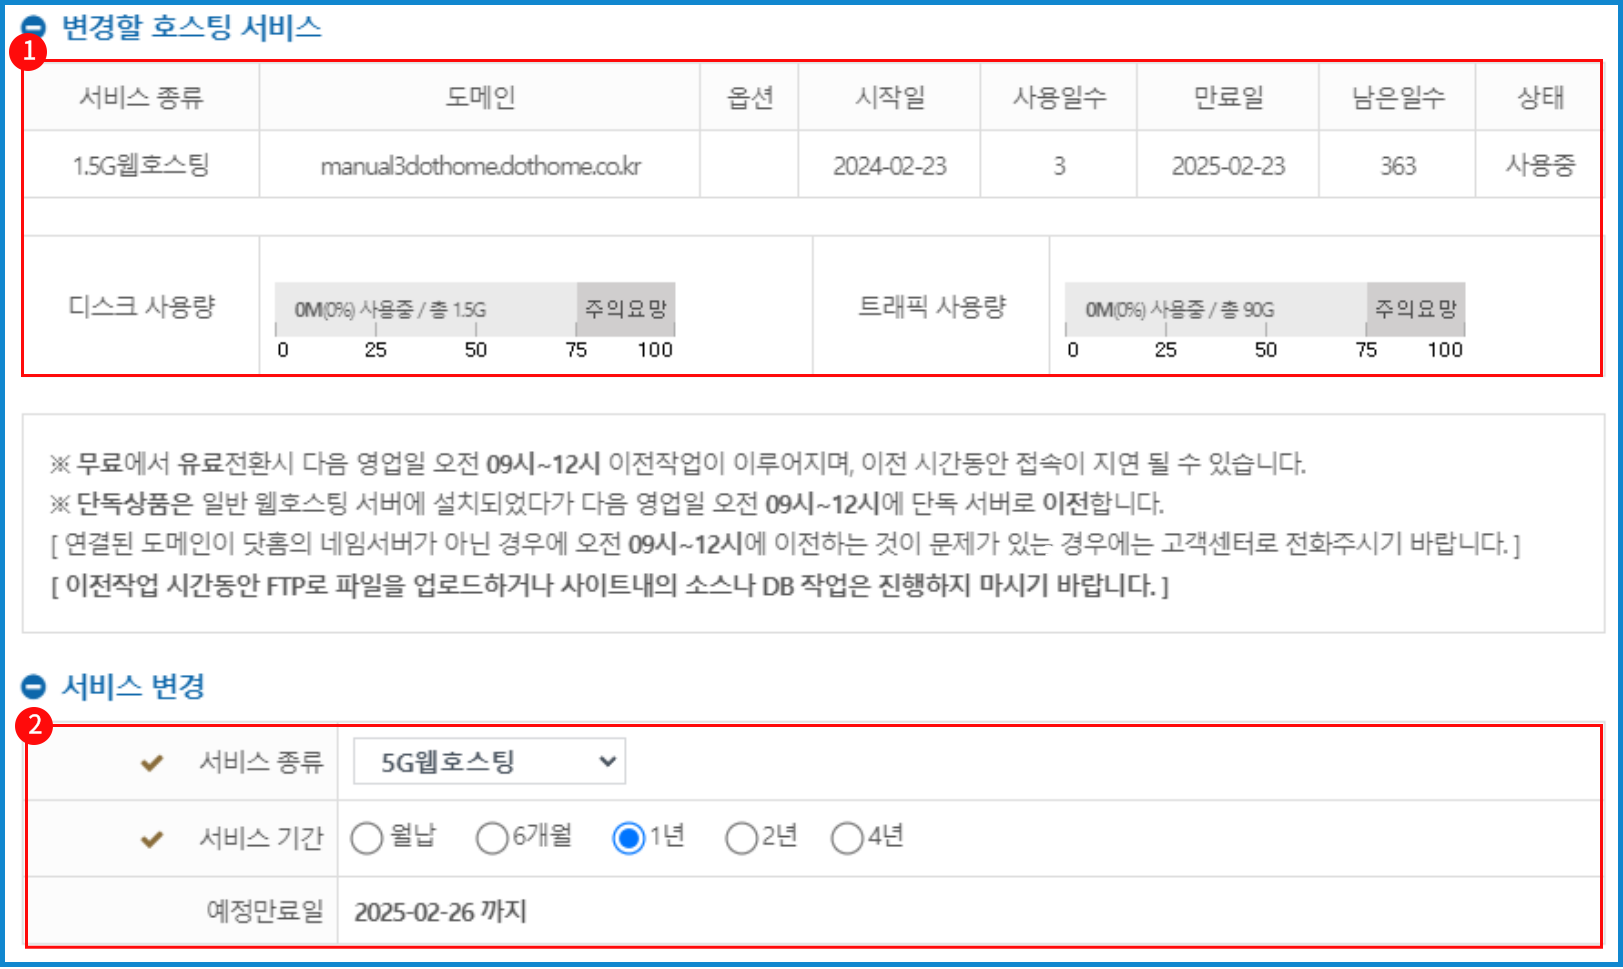Click the manual3dothome.dothome.co.kr domain
The image size is (1623, 969).
coord(480,166)
